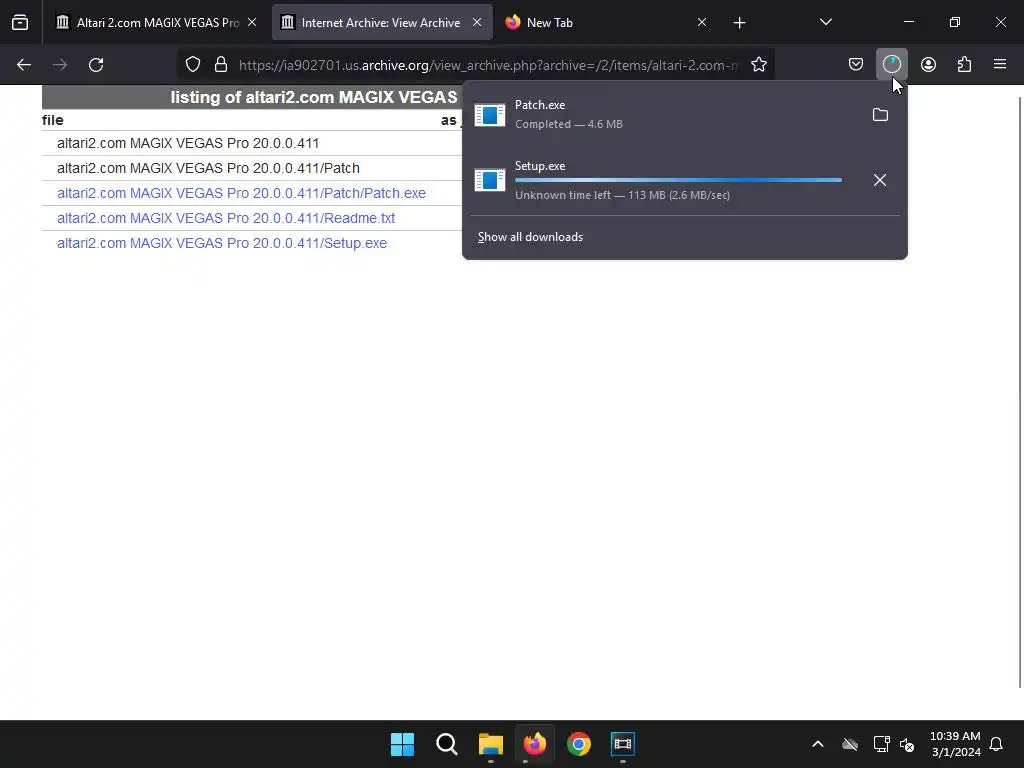Viewport: 1024px width, 768px height.
Task: Click the Firefox taskbar icon
Action: pos(534,744)
